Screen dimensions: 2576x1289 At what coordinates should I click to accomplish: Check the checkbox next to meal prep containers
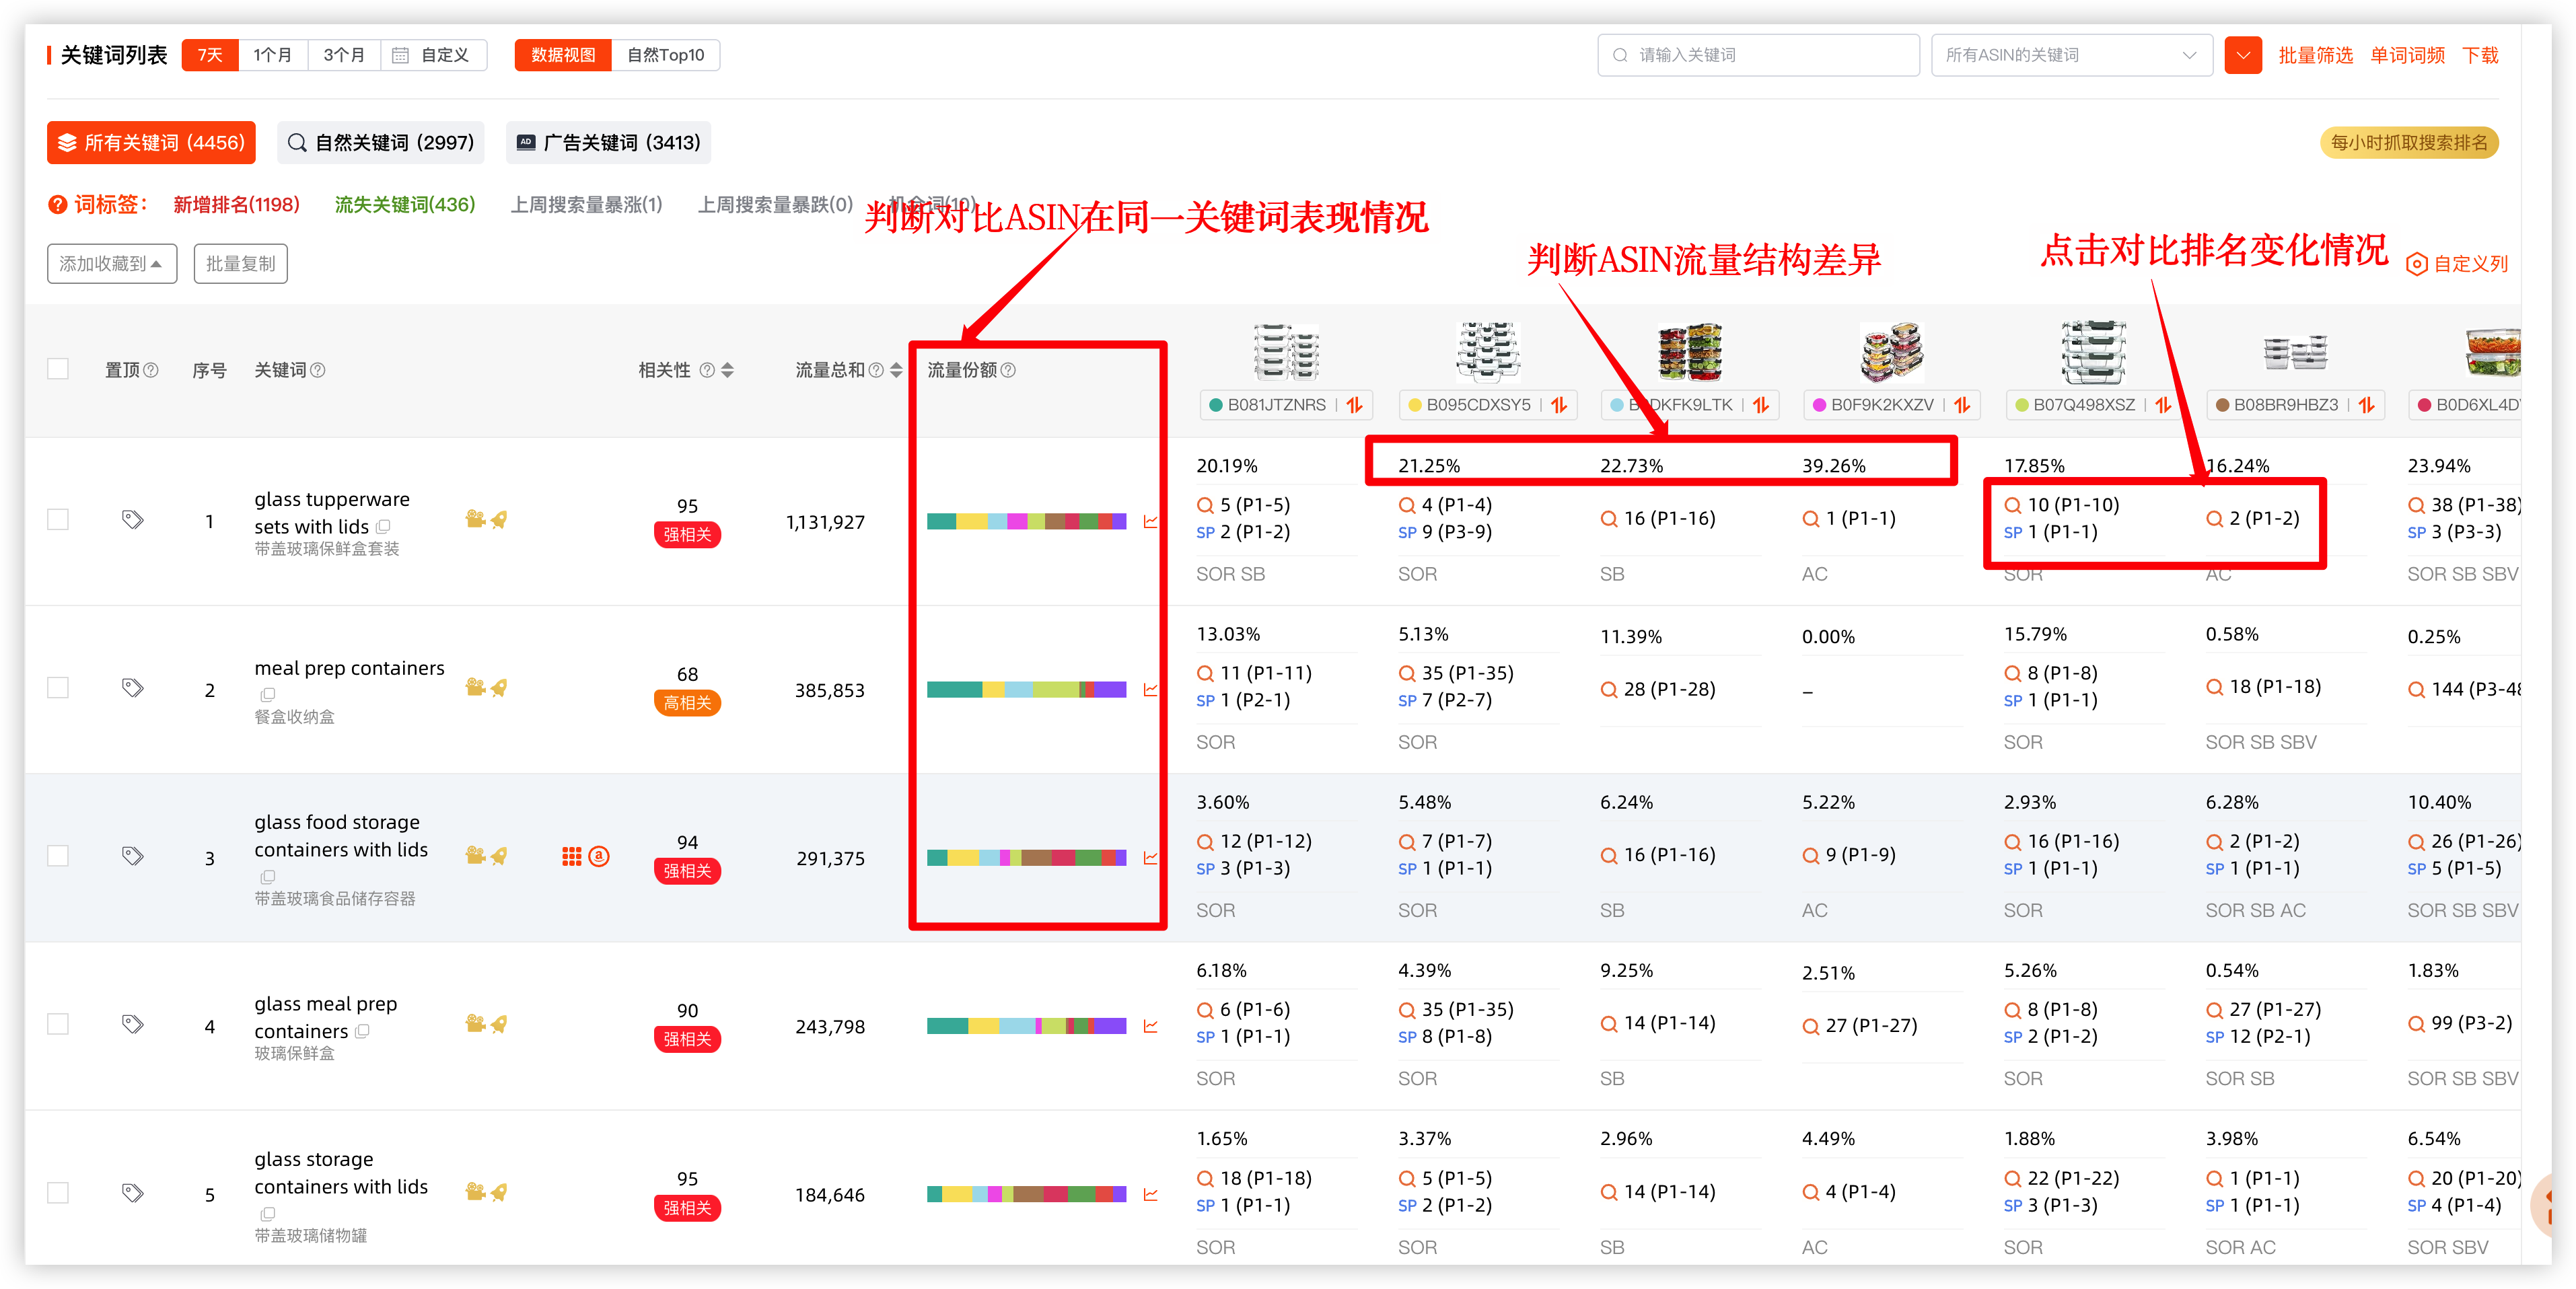pyautogui.click(x=57, y=688)
